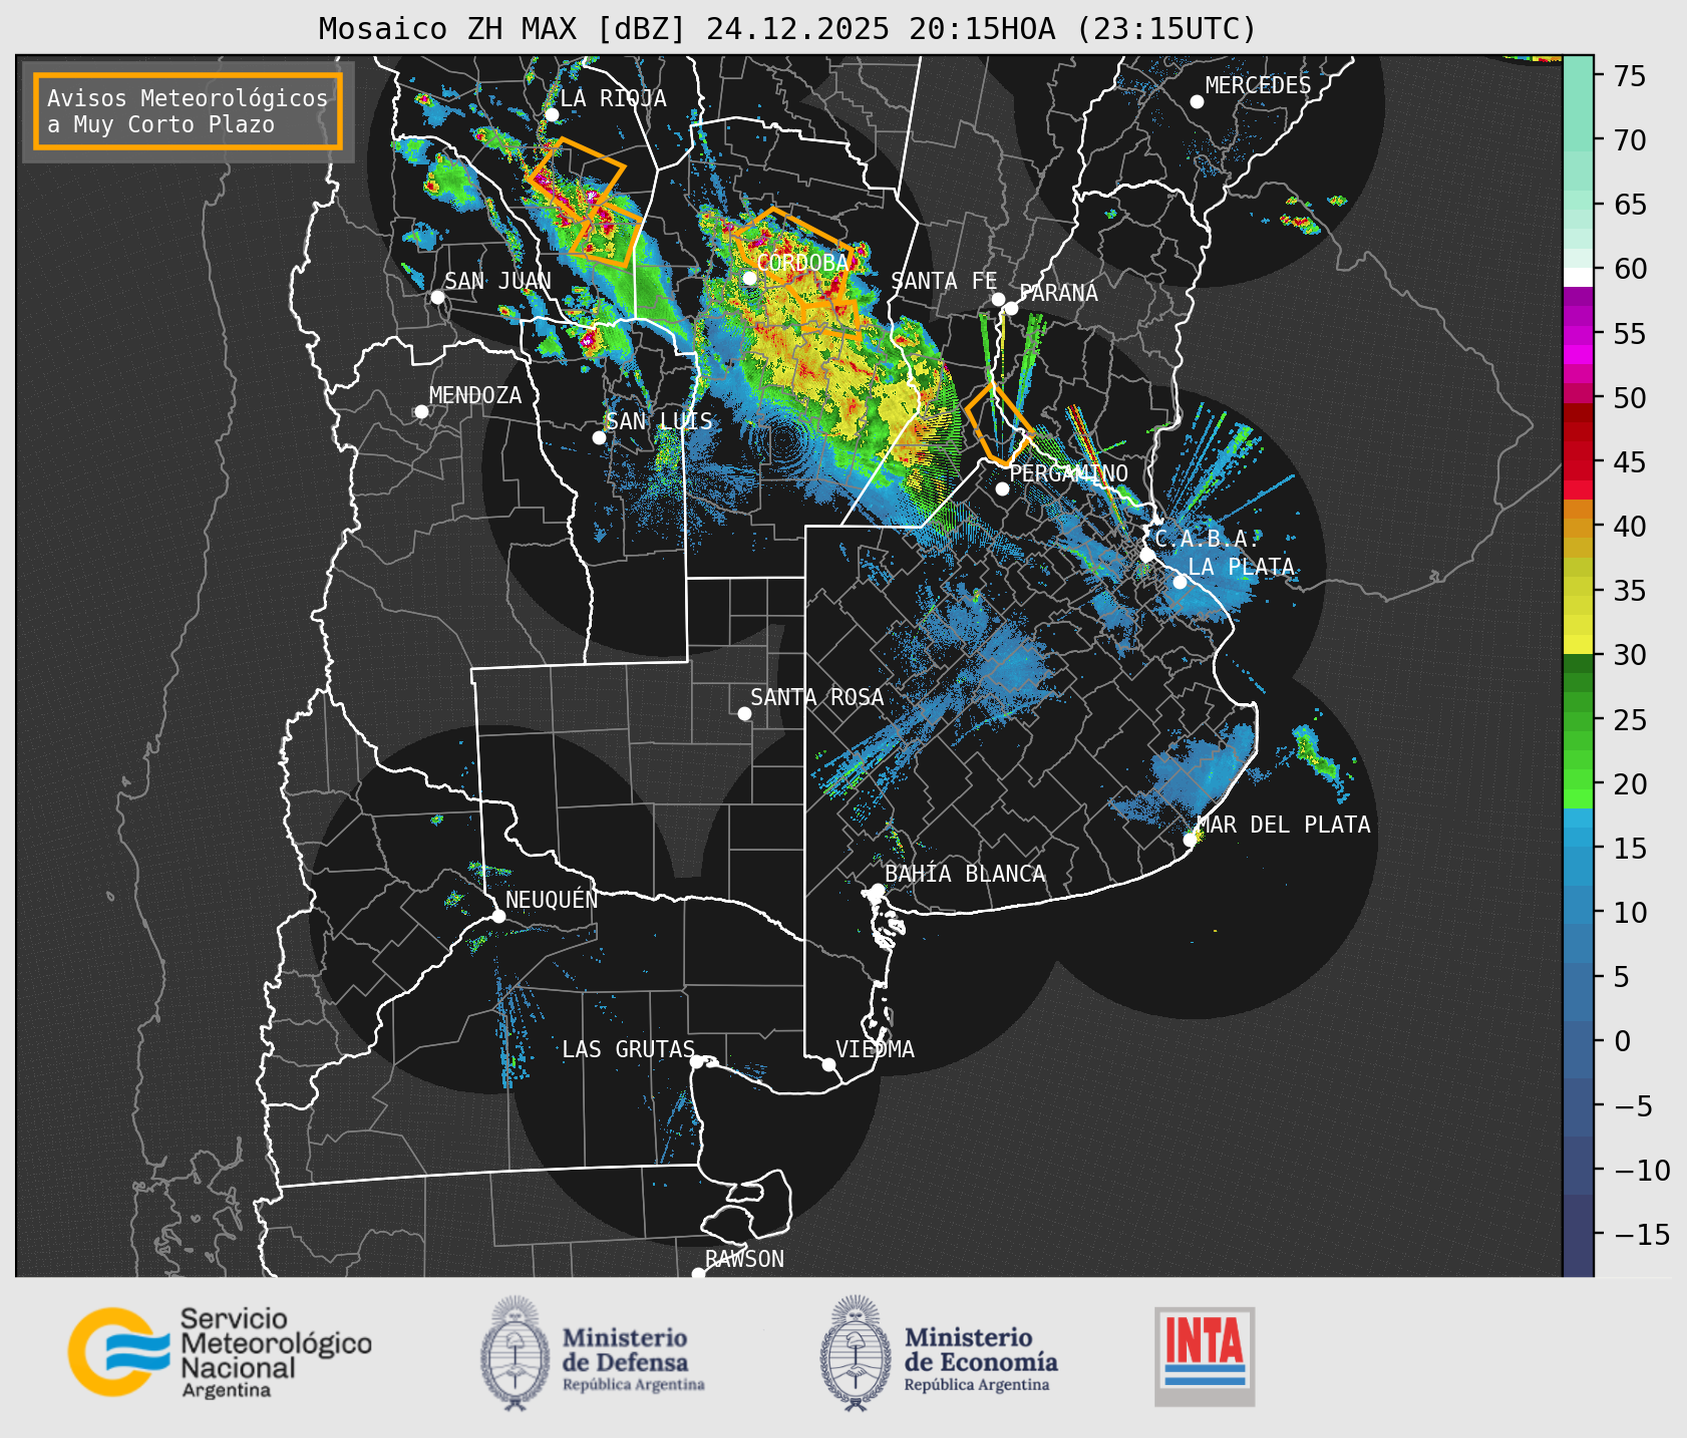Click the green 25 dBZ color band
The image size is (1687, 1438).
(1577, 719)
